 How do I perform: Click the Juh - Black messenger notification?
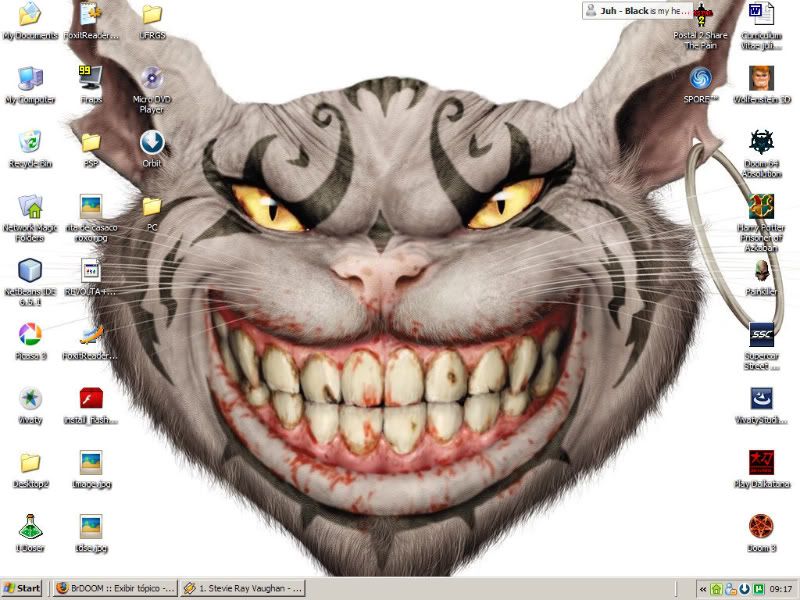[638, 11]
